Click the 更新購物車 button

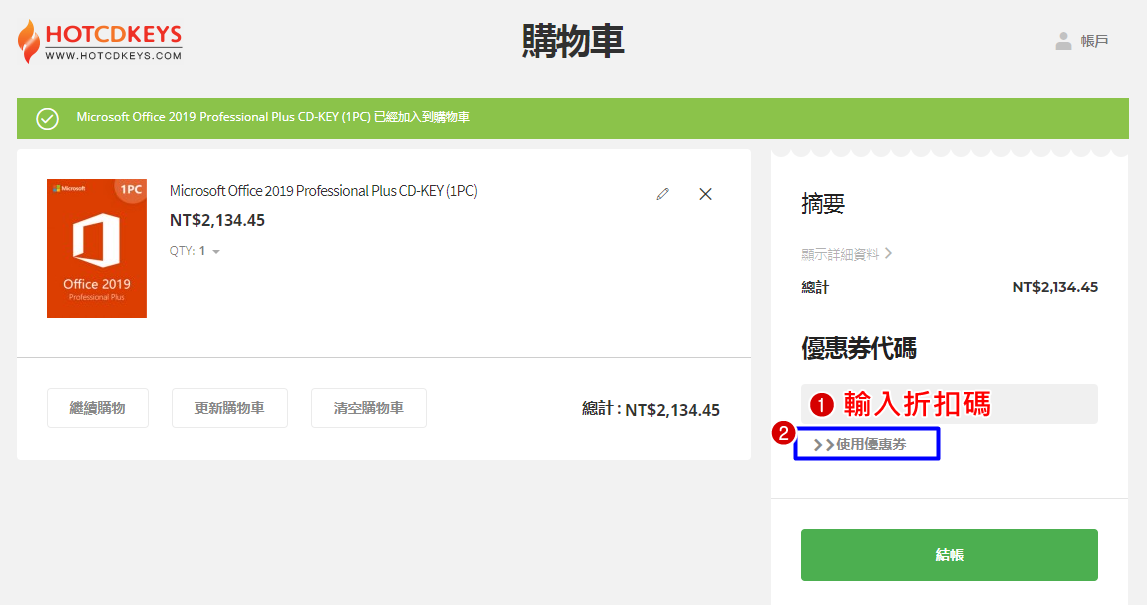(x=230, y=407)
